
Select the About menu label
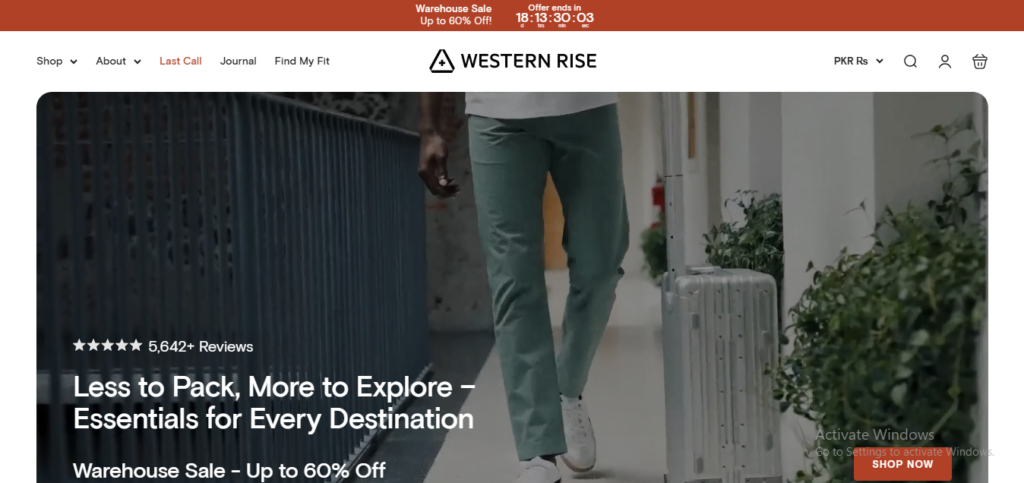111,61
